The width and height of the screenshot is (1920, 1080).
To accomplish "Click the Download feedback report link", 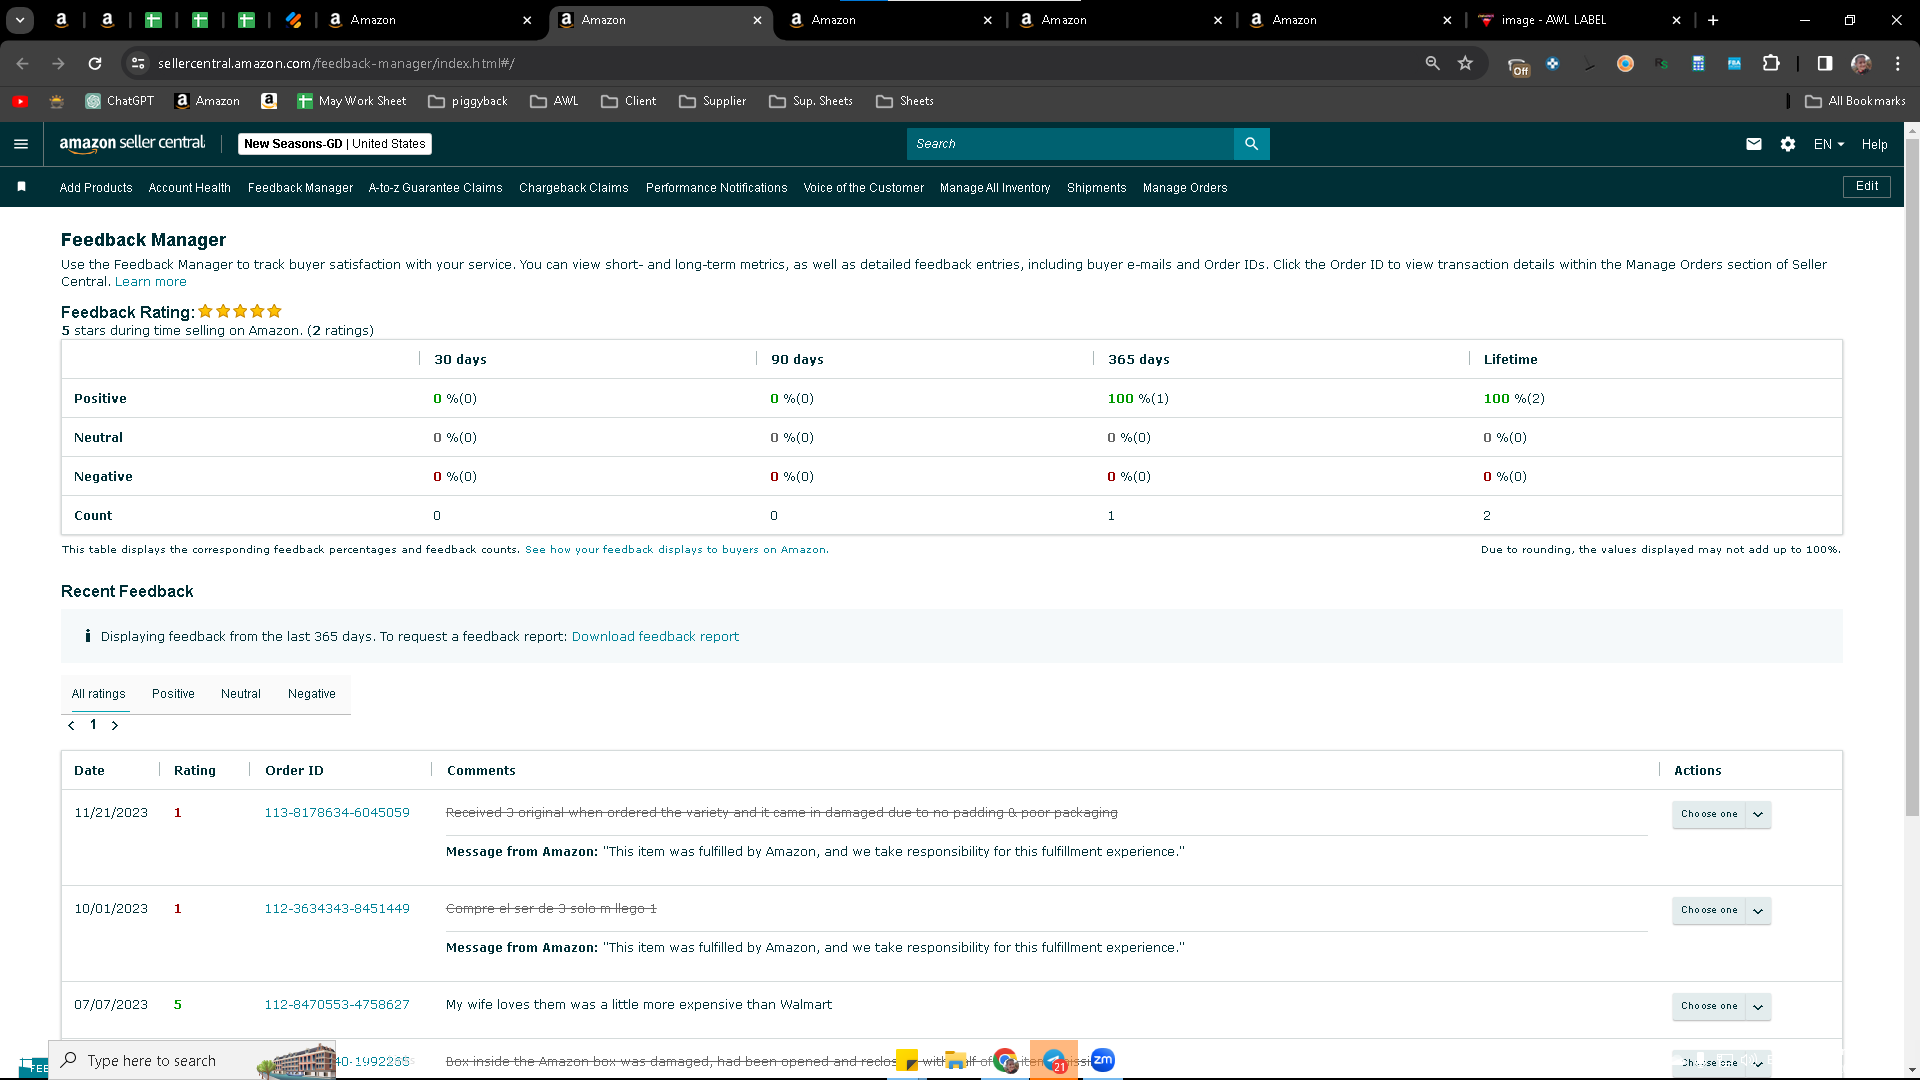I will (655, 637).
